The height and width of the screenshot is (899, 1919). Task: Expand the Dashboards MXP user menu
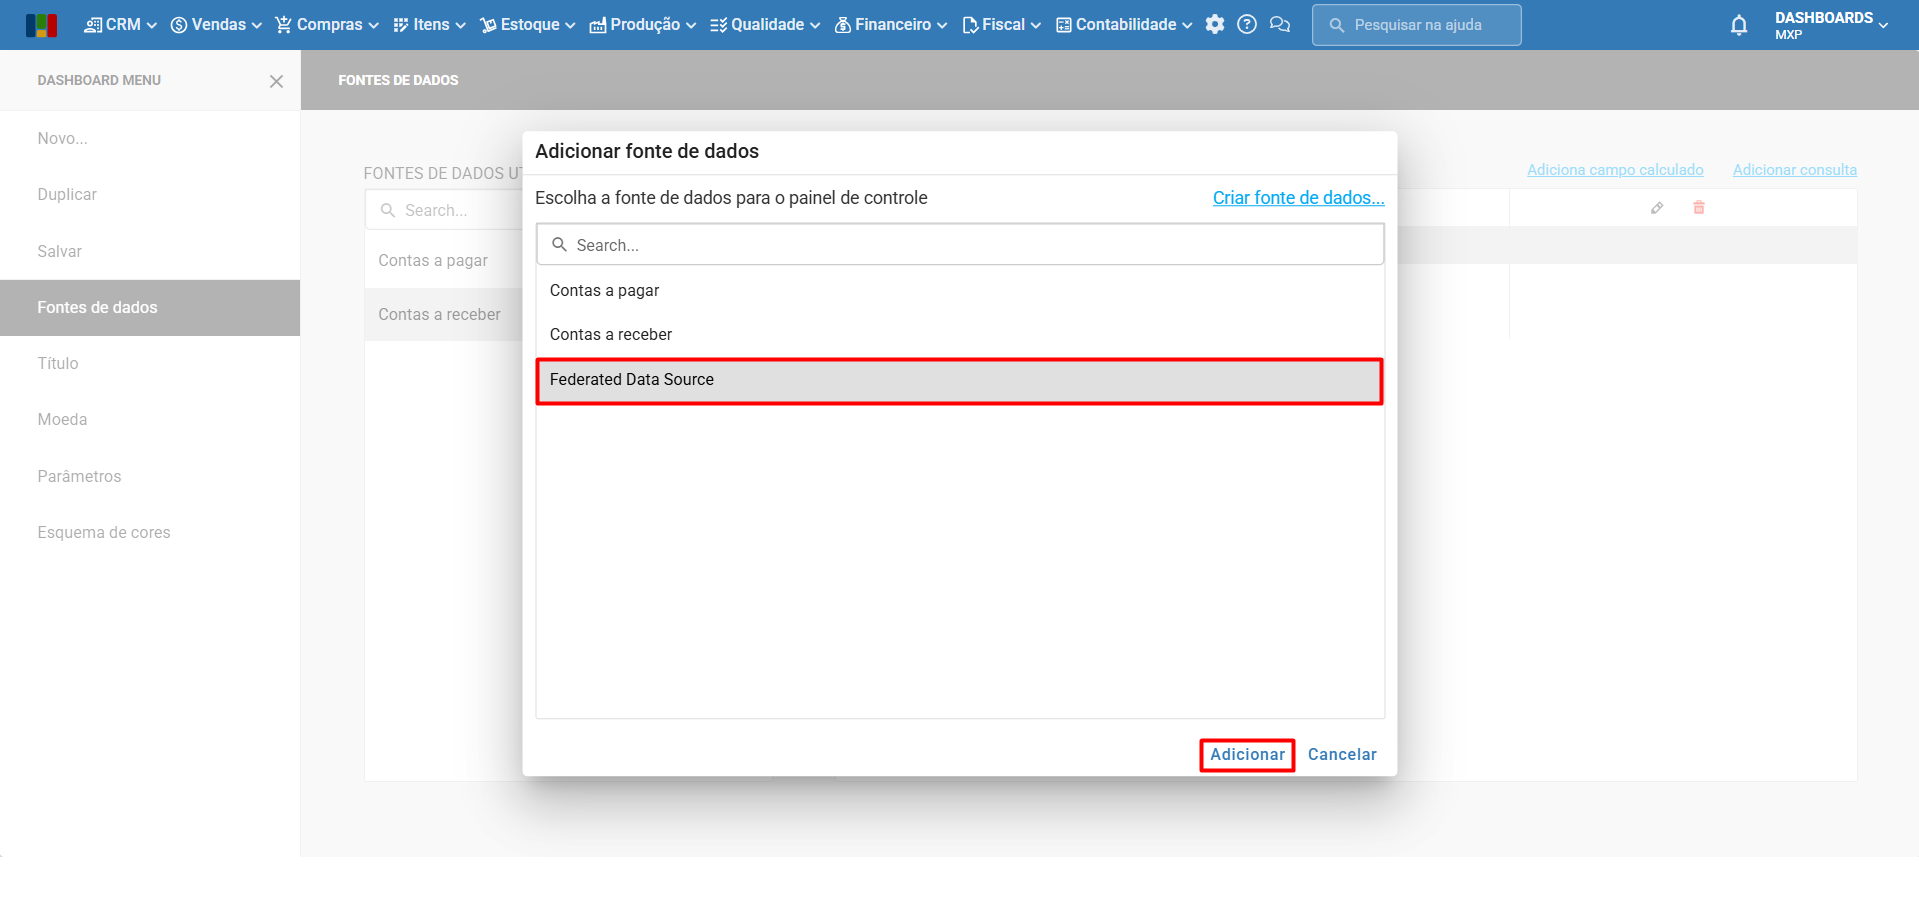1830,25
